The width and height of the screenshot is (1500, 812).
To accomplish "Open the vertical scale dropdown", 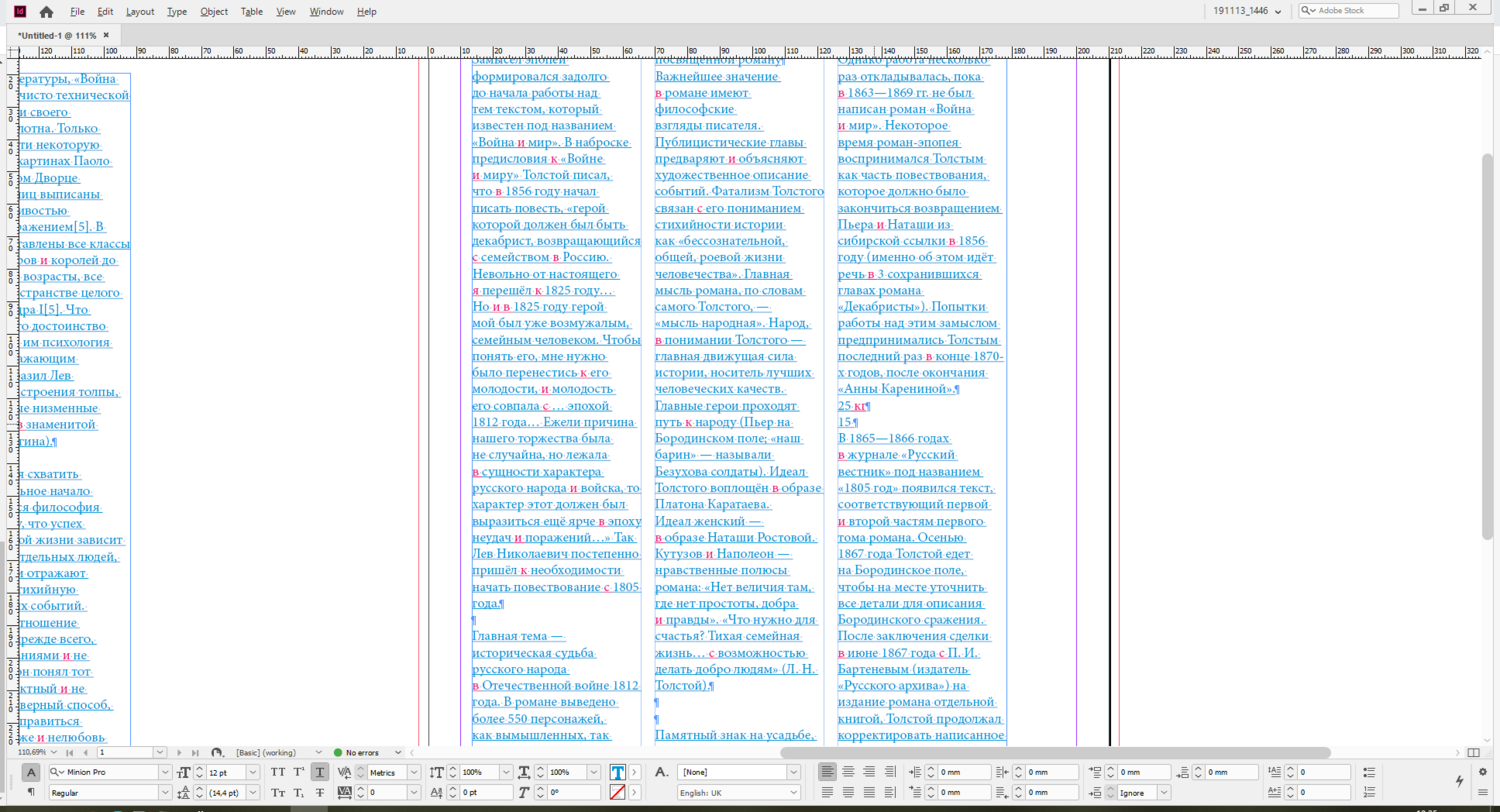I will pyautogui.click(x=507, y=772).
